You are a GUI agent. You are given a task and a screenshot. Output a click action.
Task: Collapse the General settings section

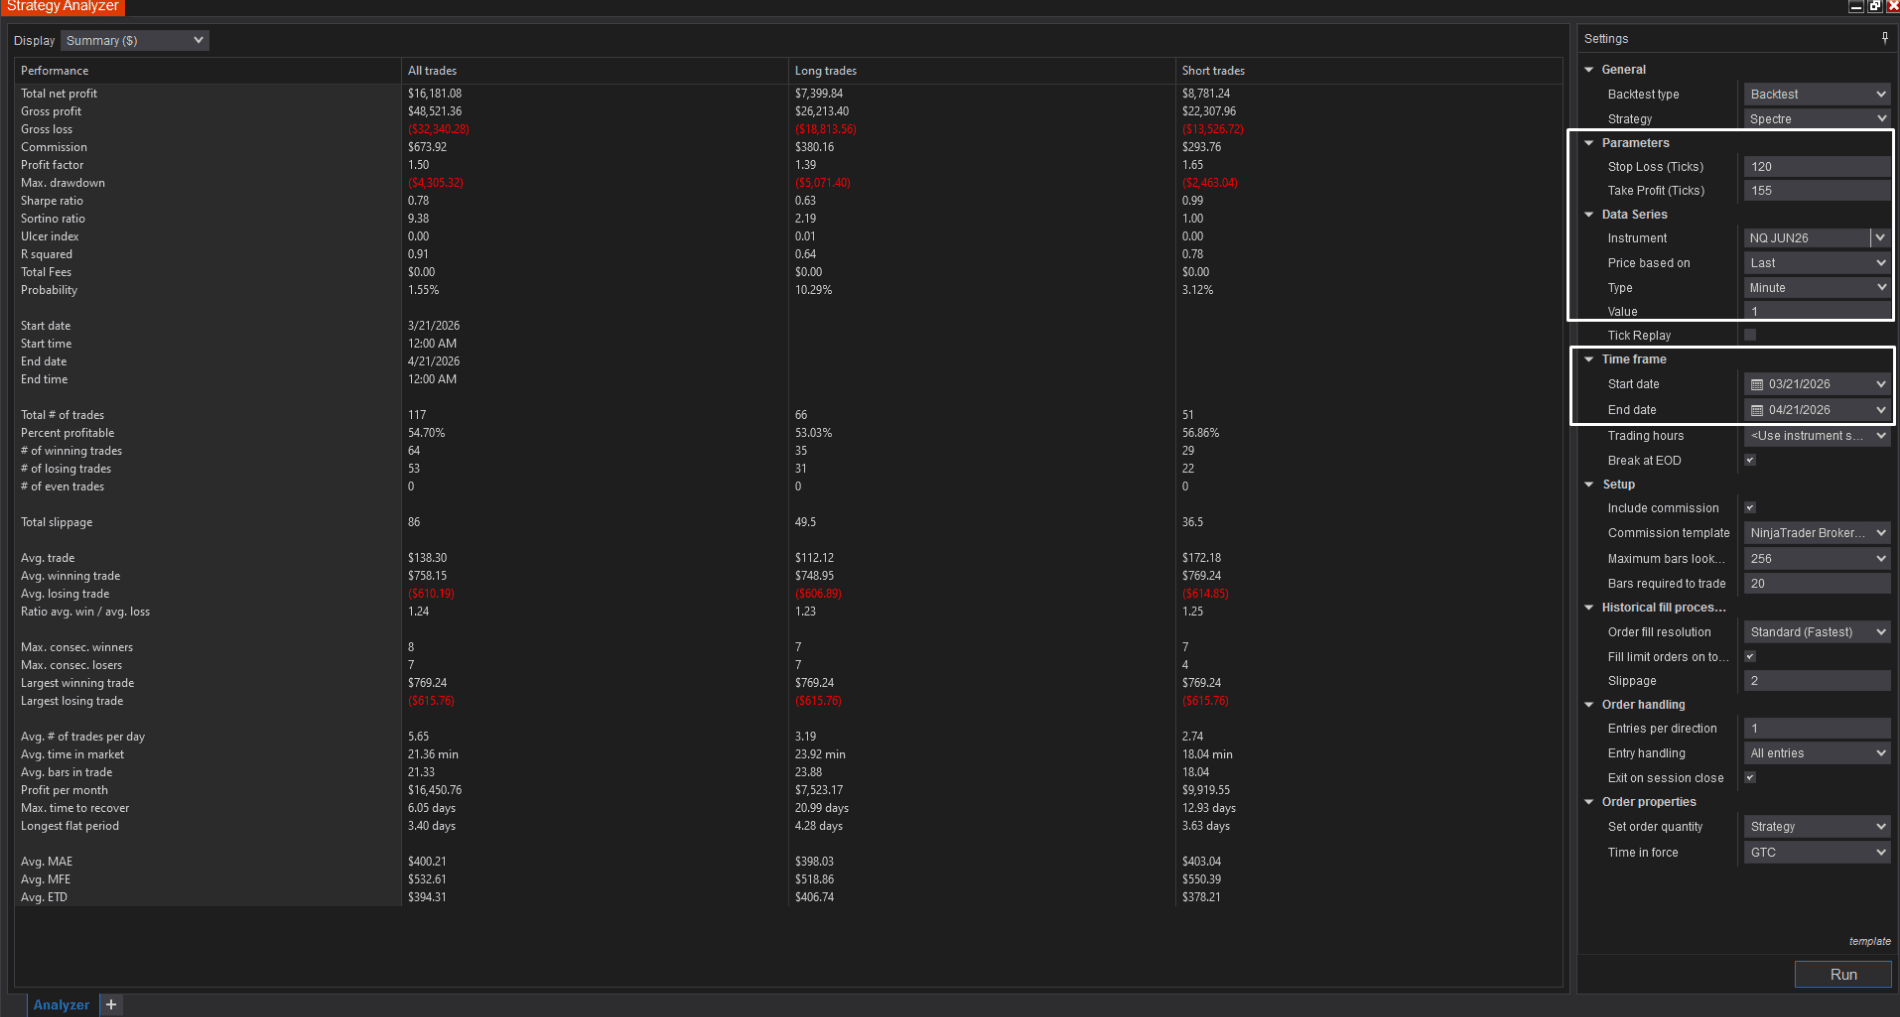pos(1589,70)
